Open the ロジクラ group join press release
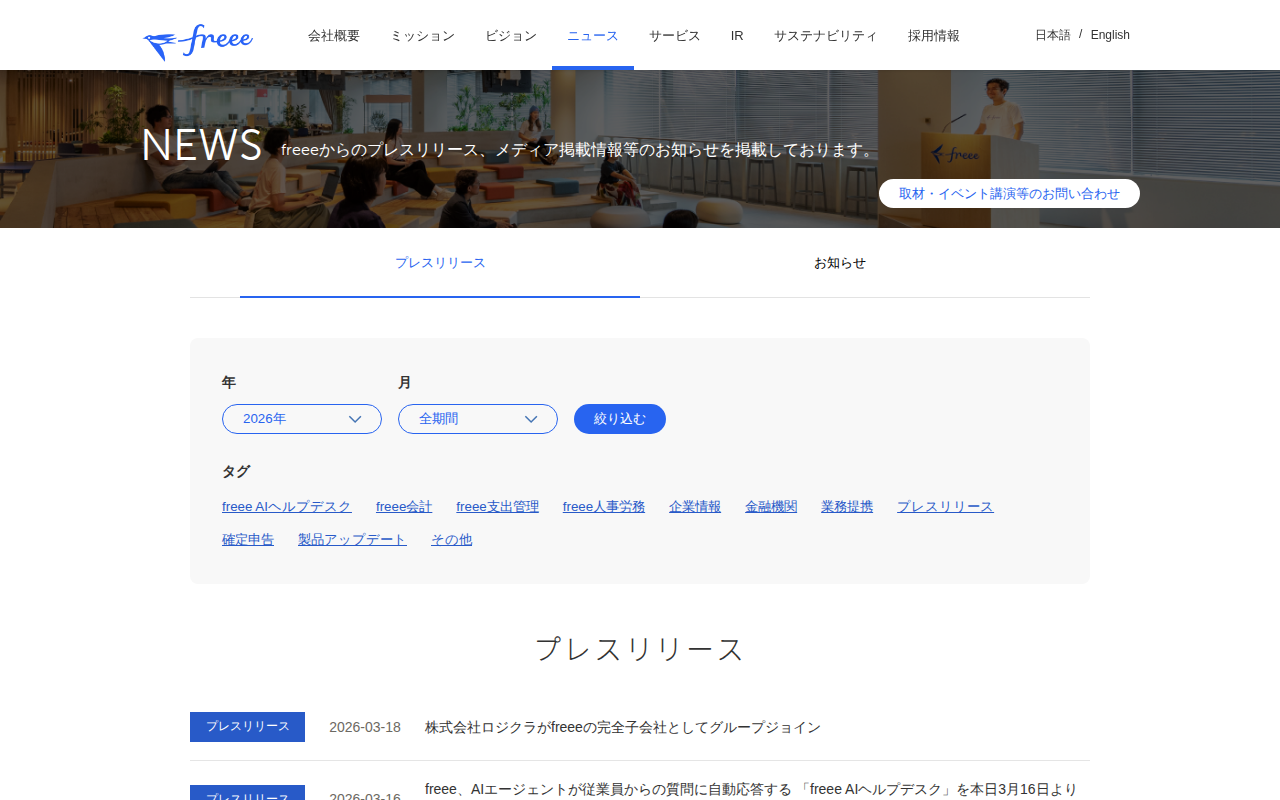This screenshot has height=800, width=1280. 622,728
